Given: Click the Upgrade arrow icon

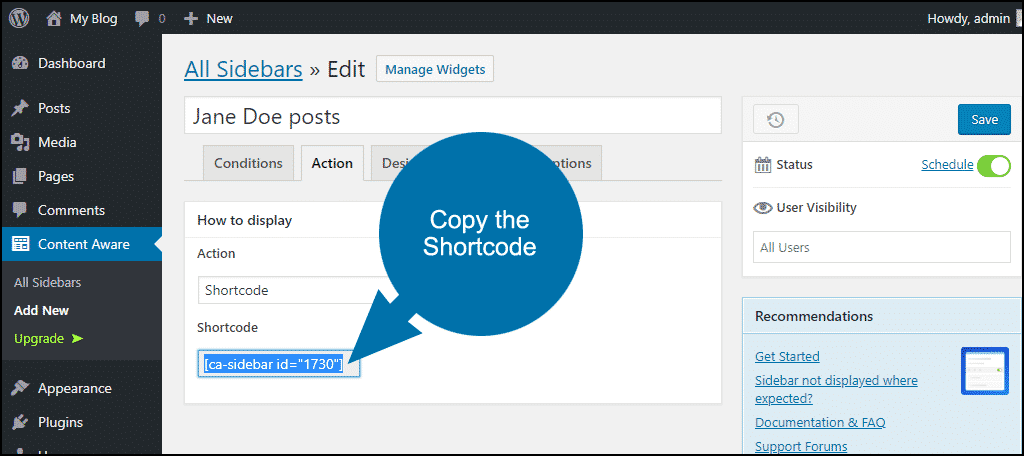Looking at the screenshot, I should click(x=78, y=338).
